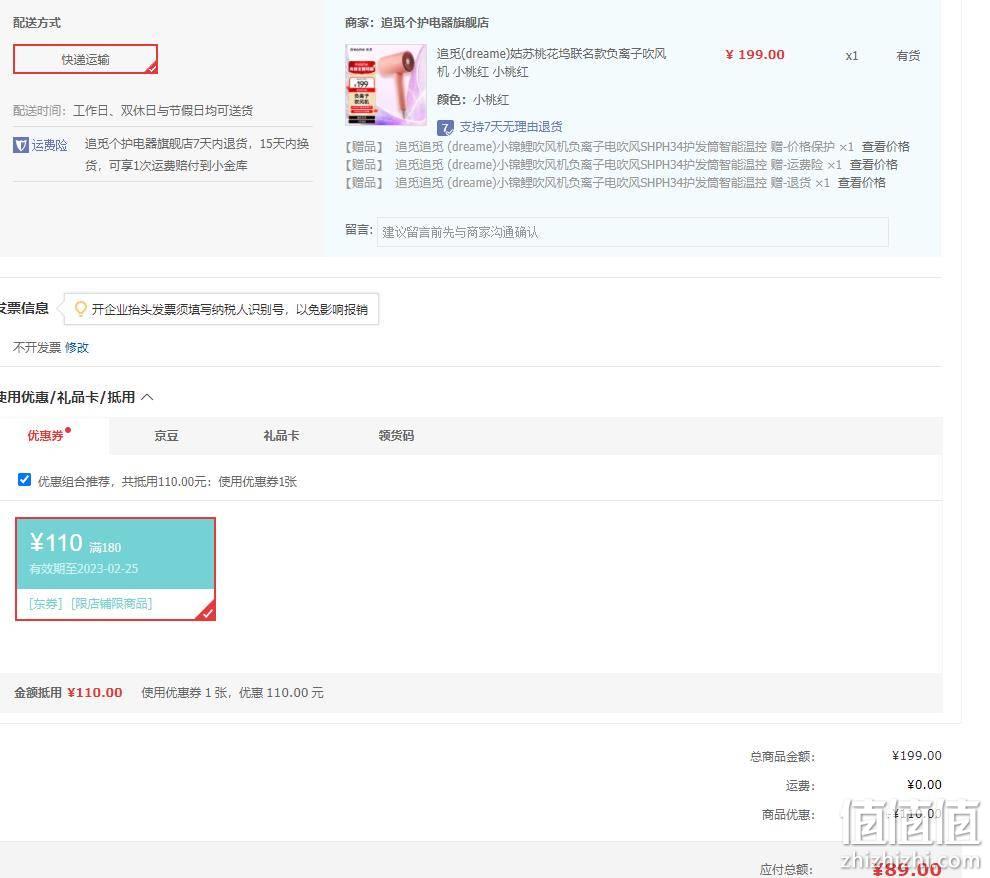Click the 运费险 label text
Screen dimensions: 990x878
(x=50, y=145)
